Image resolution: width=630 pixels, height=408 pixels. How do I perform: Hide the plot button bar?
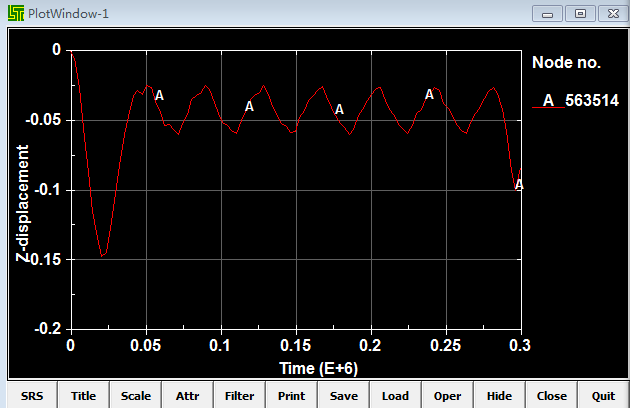[x=499, y=396]
